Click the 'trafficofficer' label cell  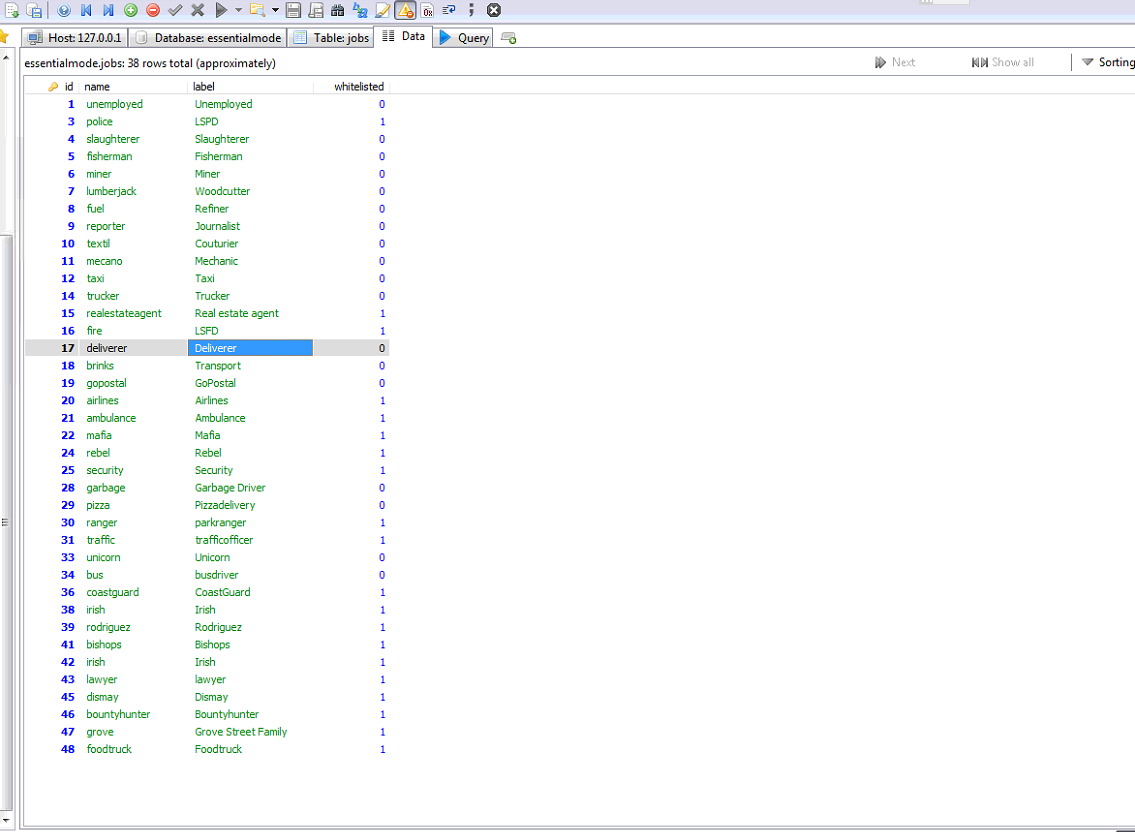tap(250, 540)
